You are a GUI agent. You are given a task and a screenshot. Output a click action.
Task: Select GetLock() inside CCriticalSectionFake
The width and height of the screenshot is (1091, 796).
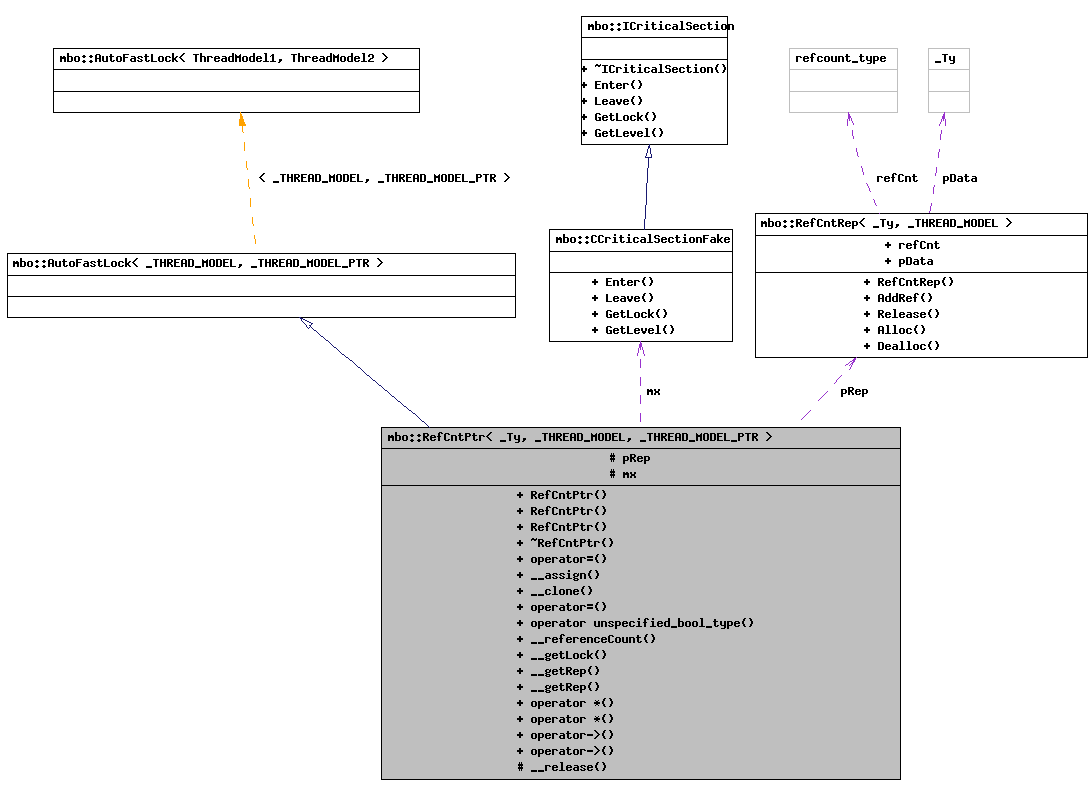[x=631, y=314]
